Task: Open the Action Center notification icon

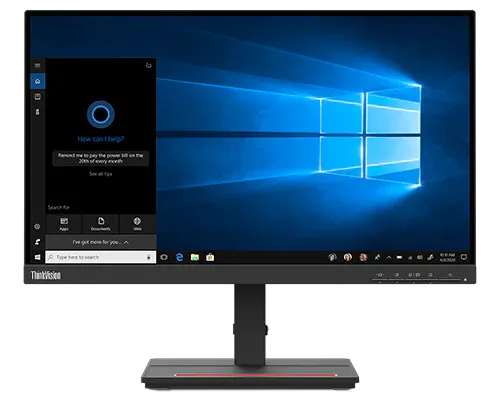Action: (463, 257)
